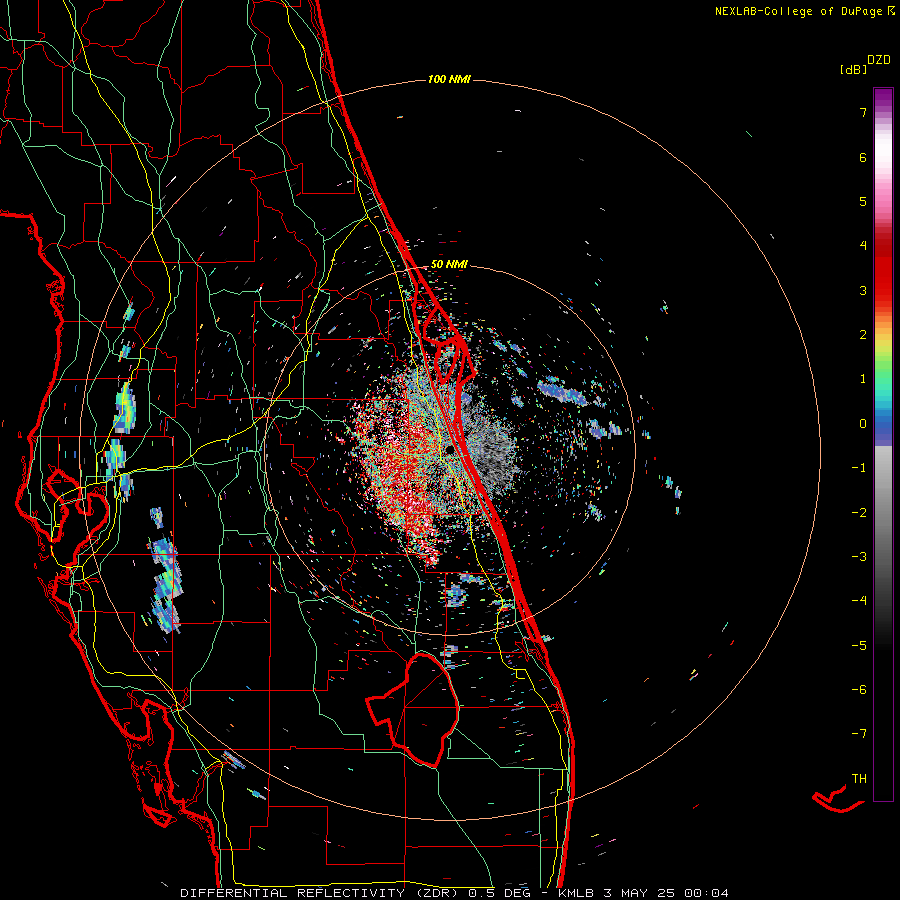
Task: Click the 7 value on the colorbar
Action: click(863, 112)
